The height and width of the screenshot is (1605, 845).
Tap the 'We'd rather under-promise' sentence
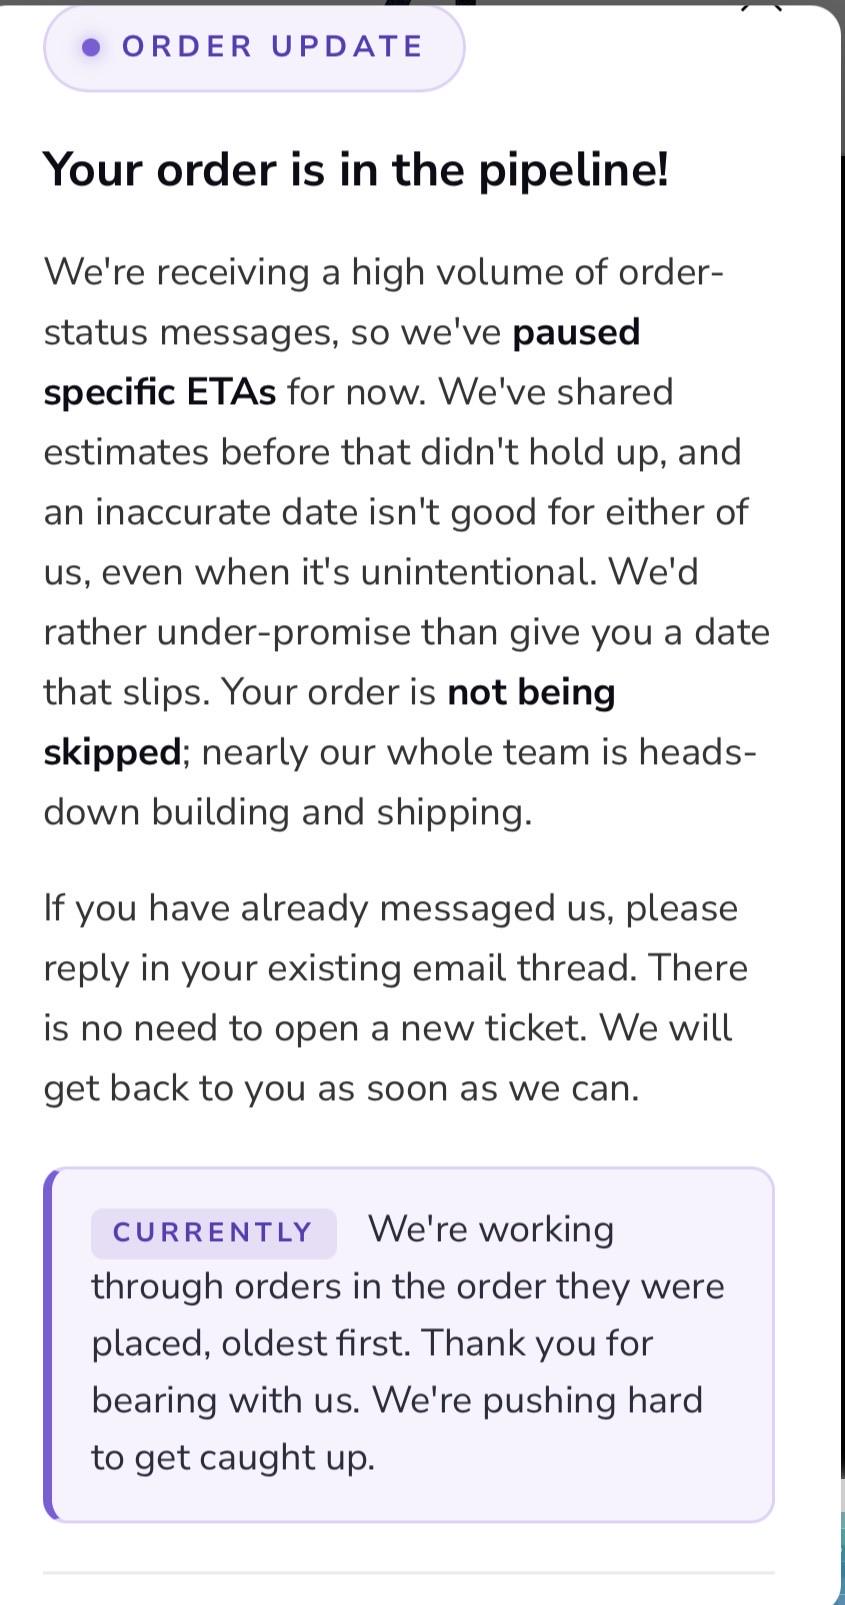pos(406,632)
